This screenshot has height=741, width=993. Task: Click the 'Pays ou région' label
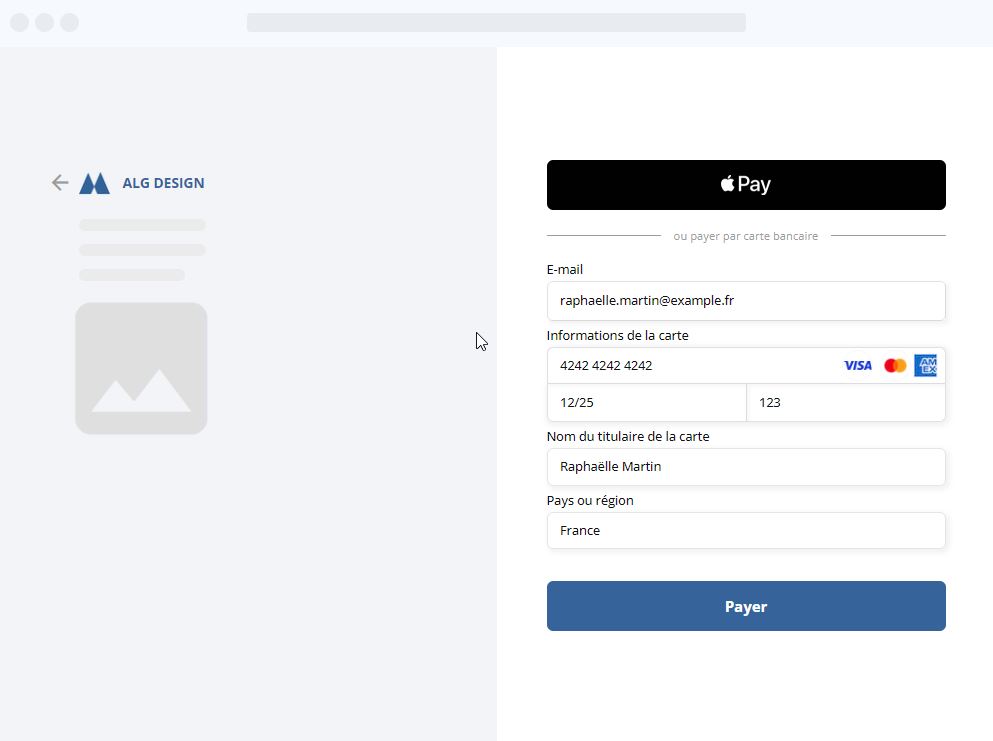point(590,501)
